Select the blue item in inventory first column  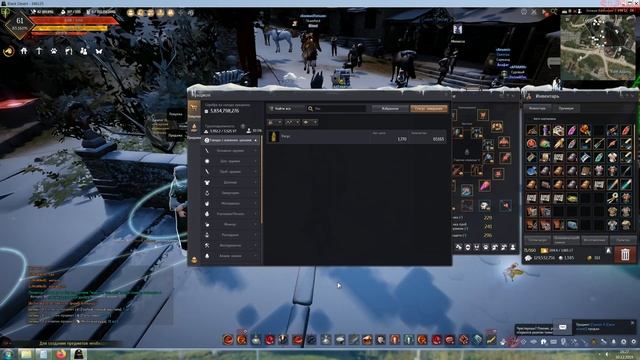click(531, 171)
